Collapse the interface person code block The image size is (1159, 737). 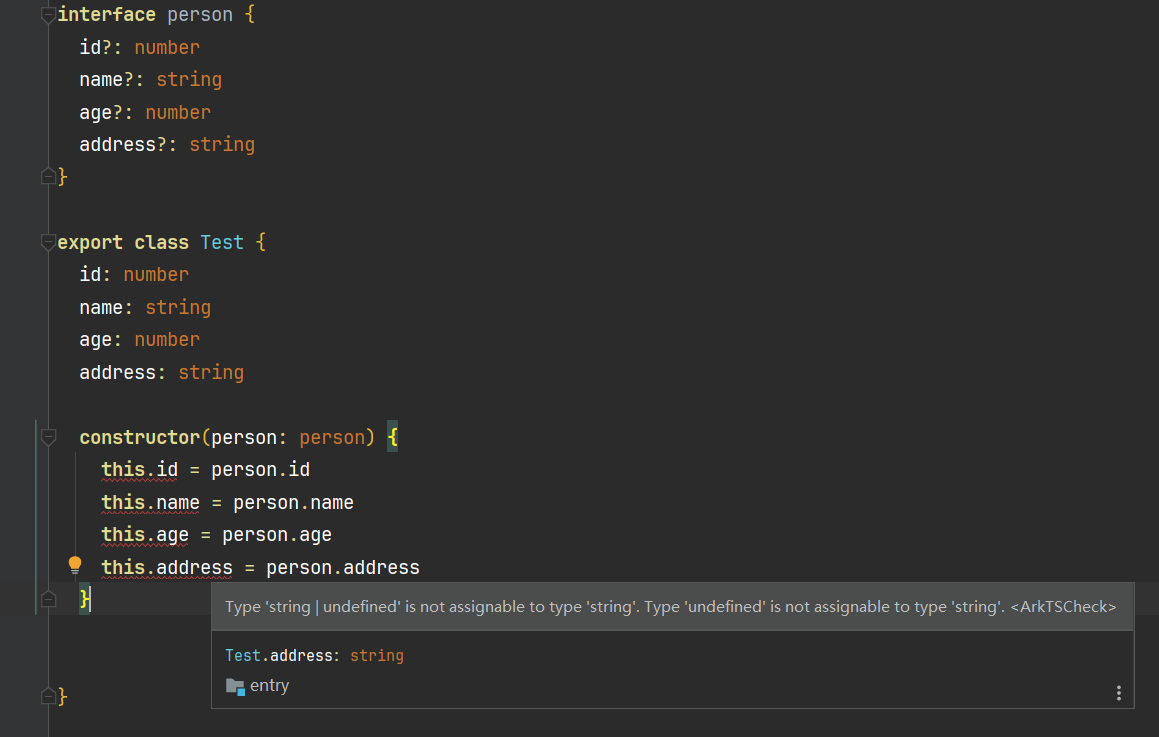[x=48, y=15]
